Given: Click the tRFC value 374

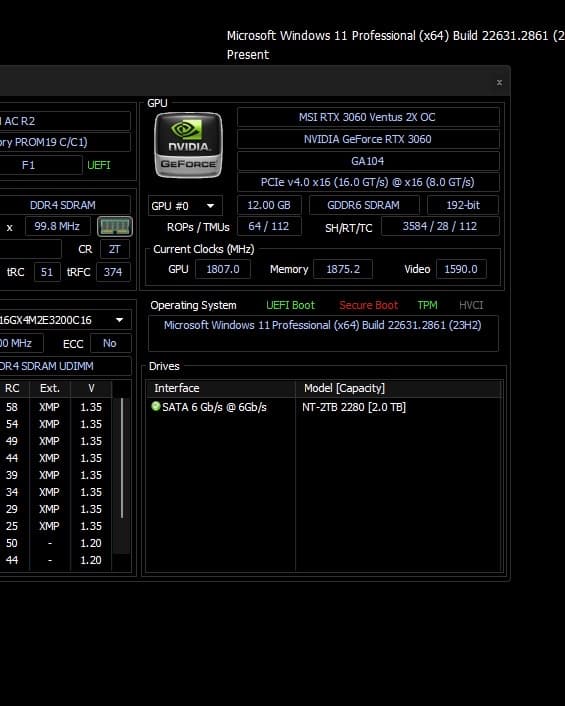Looking at the screenshot, I should pyautogui.click(x=113, y=272).
